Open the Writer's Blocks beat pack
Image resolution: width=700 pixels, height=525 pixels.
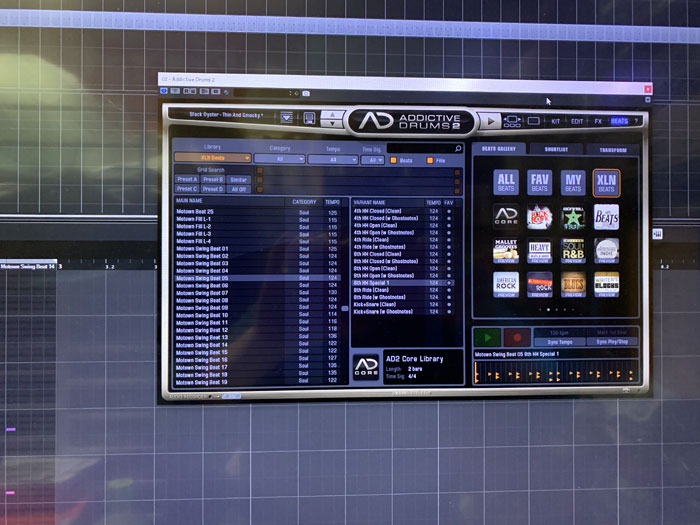tap(606, 284)
